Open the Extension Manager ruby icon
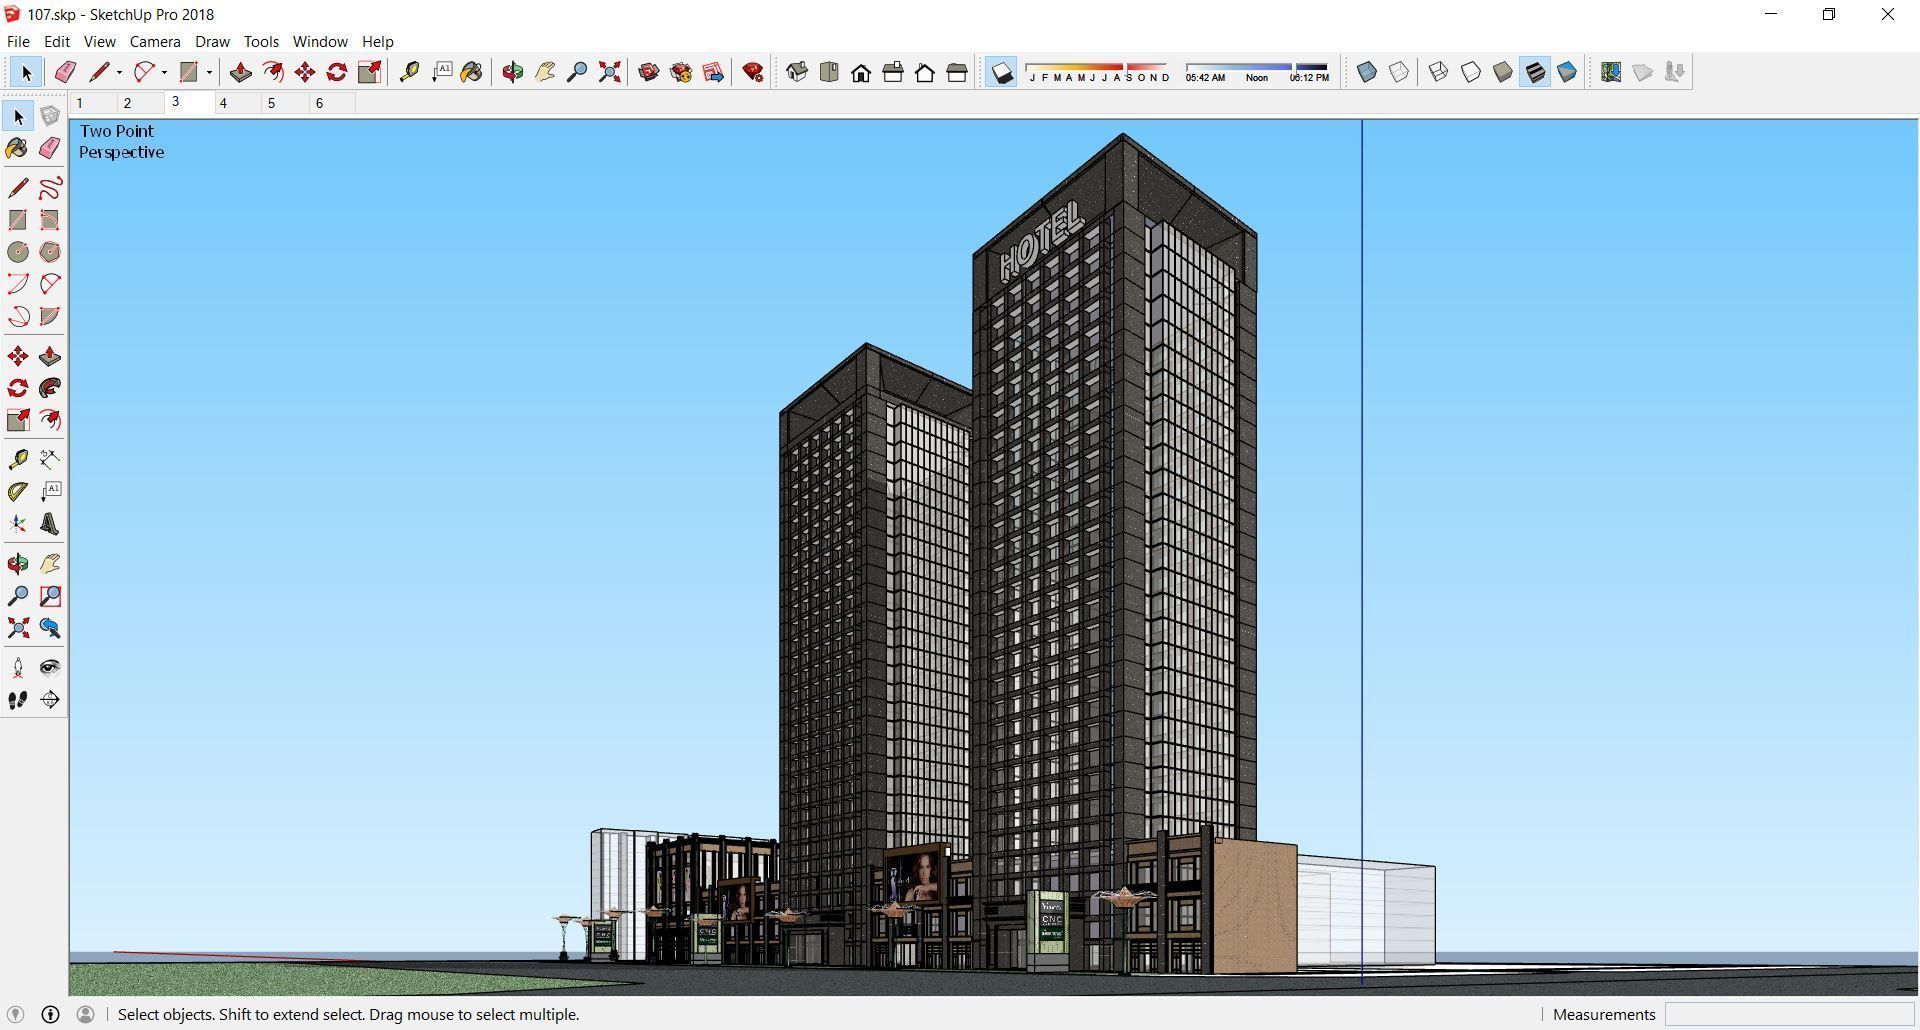Image resolution: width=1920 pixels, height=1030 pixels. point(753,72)
